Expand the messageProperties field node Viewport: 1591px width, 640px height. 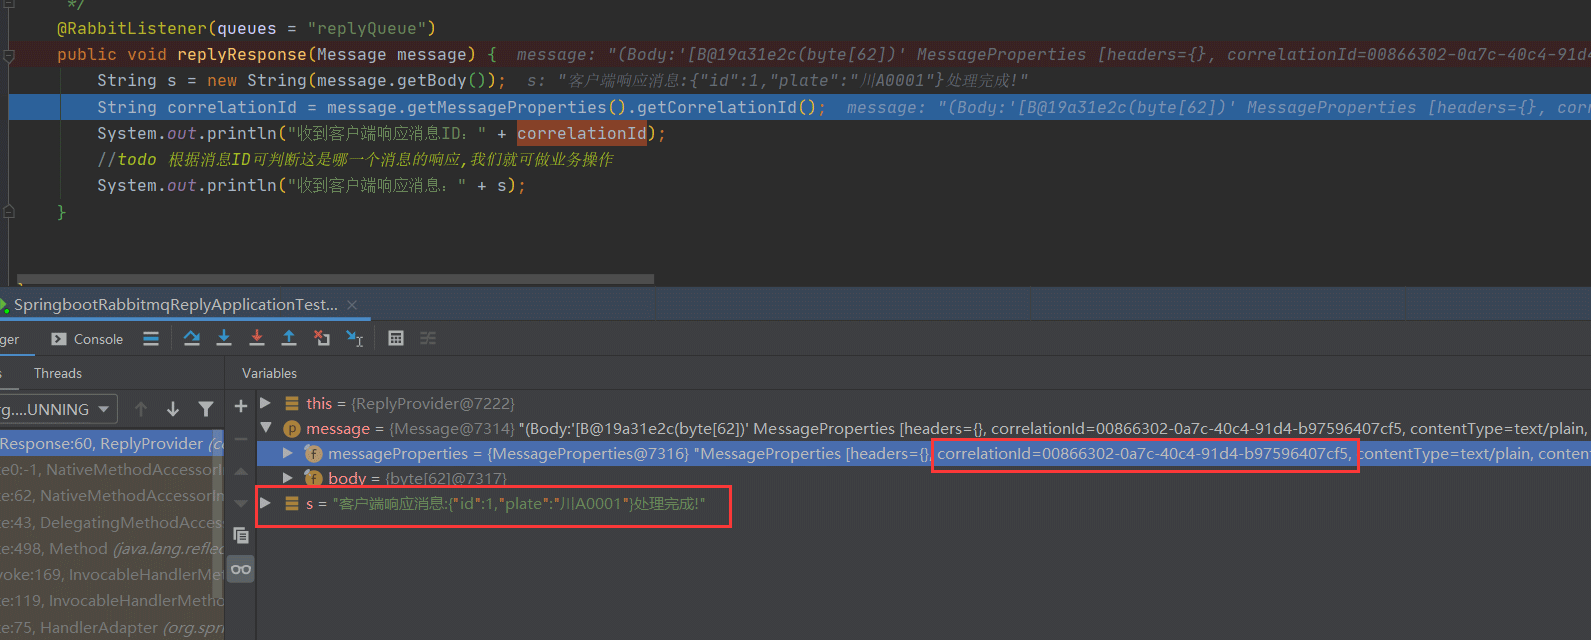[288, 453]
